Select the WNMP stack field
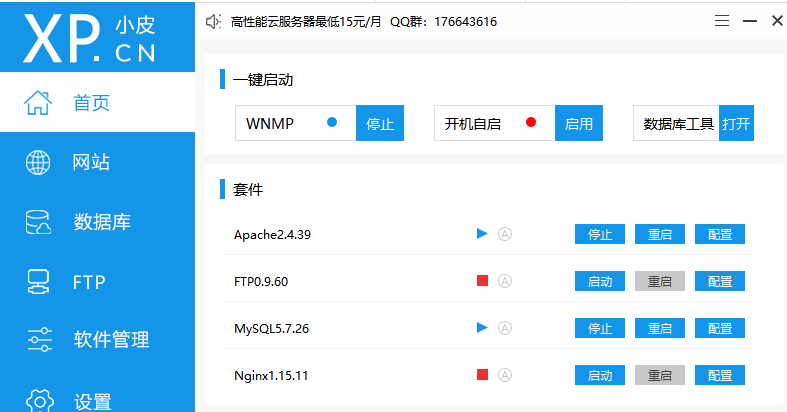 coord(296,123)
